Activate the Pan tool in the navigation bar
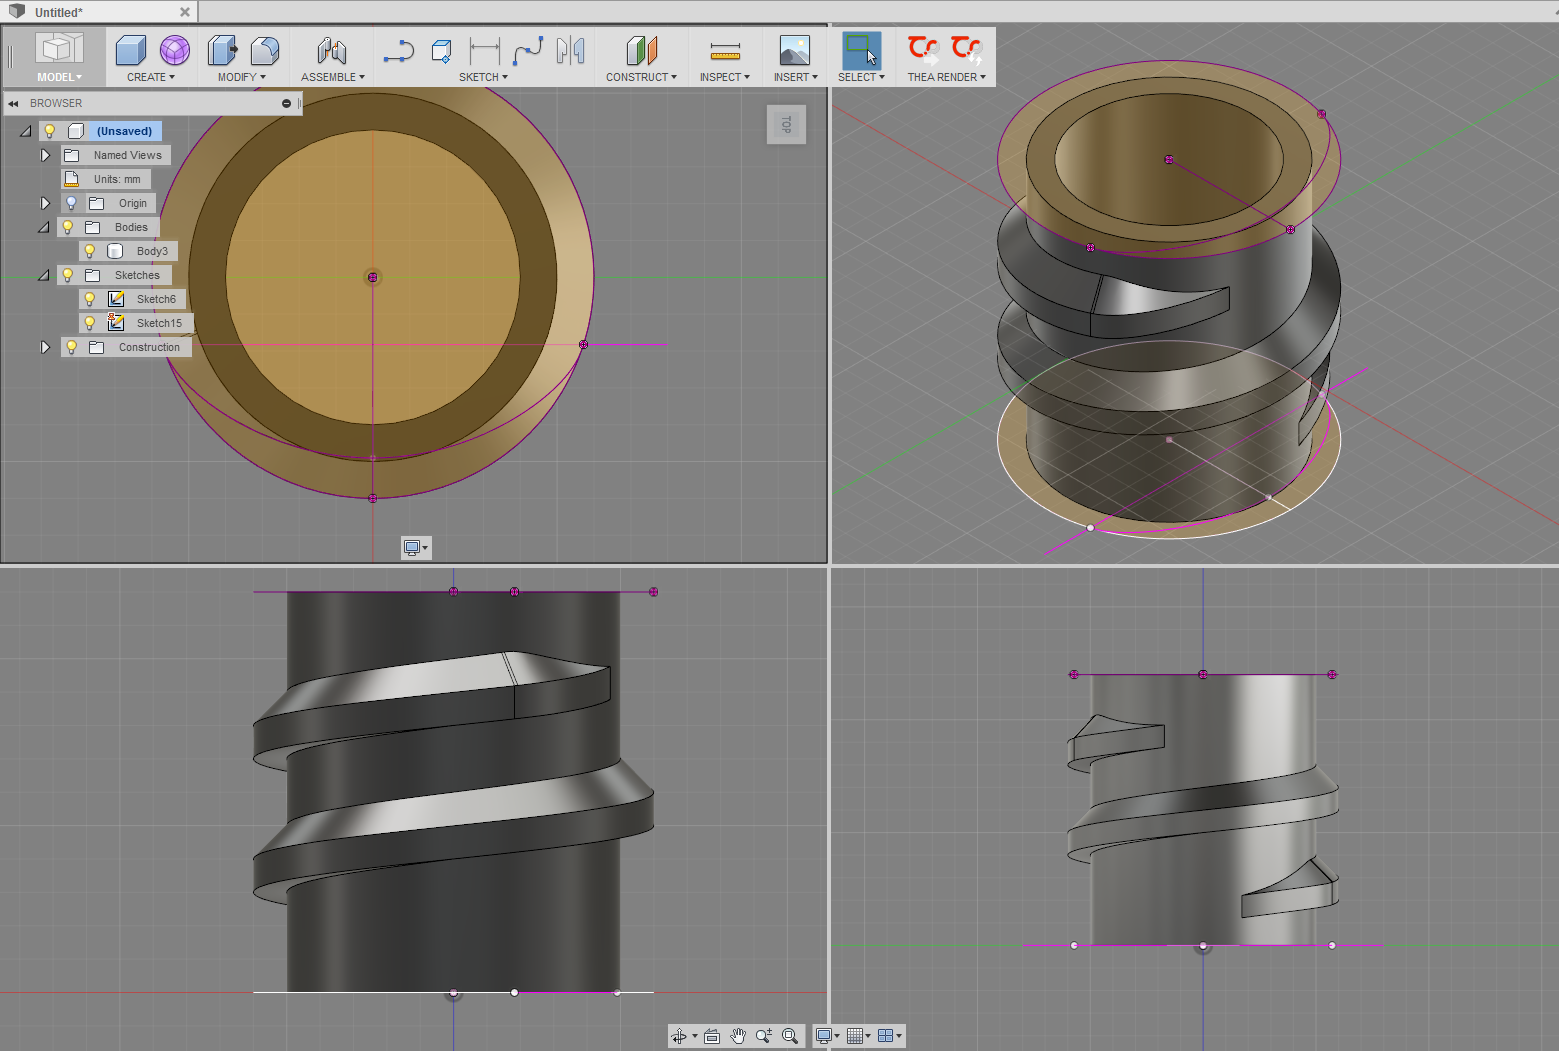 pyautogui.click(x=739, y=1035)
